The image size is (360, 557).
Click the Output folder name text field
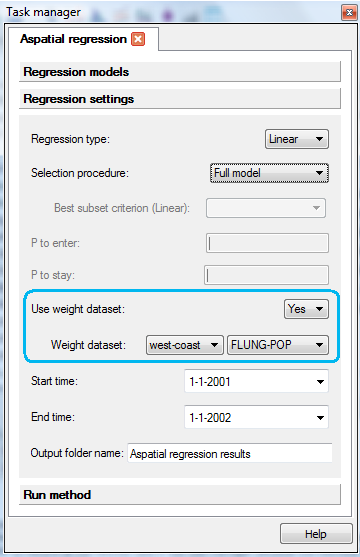click(x=230, y=453)
